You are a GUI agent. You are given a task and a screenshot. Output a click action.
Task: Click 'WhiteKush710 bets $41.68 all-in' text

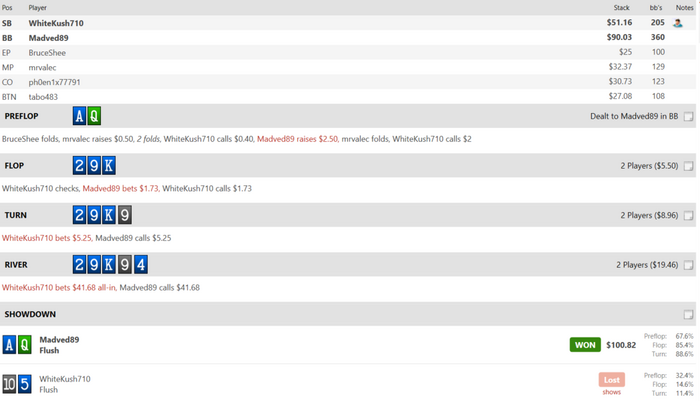(x=59, y=288)
